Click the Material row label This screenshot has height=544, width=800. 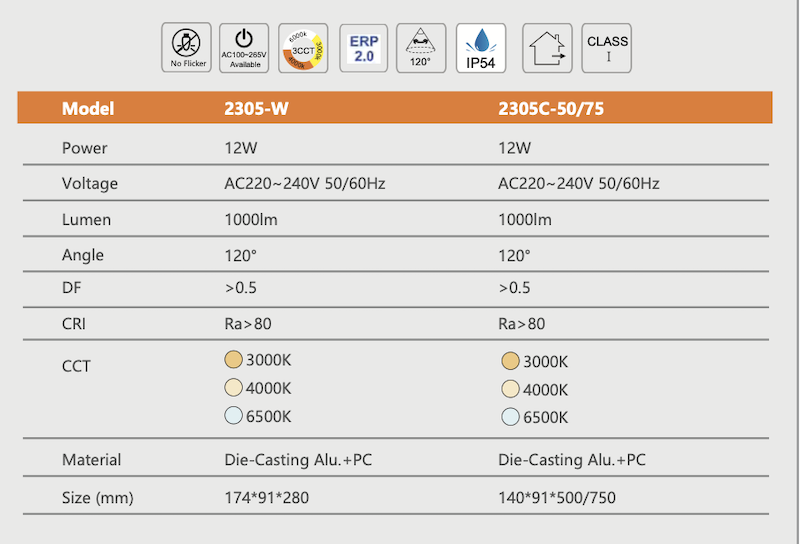pos(91,460)
